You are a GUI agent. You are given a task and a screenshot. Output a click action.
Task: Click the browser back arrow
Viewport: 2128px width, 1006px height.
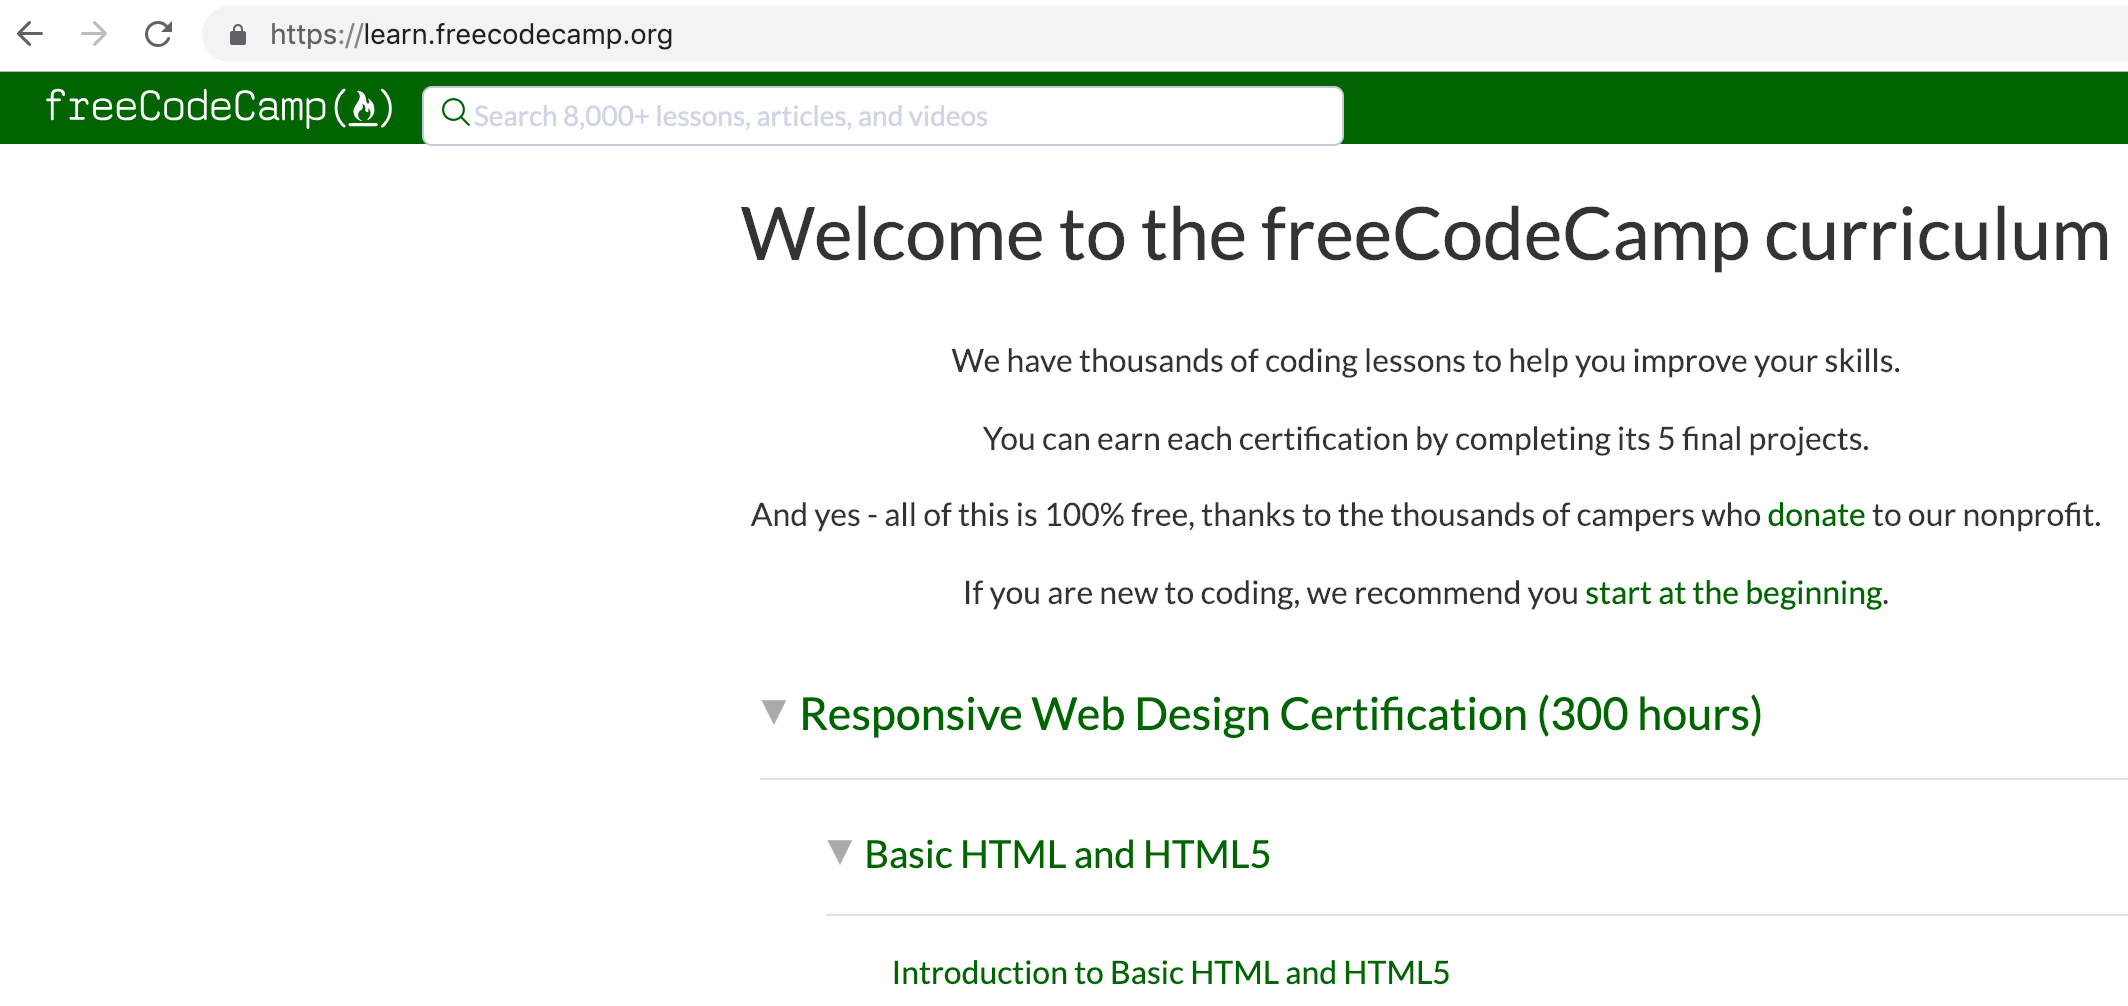31,34
